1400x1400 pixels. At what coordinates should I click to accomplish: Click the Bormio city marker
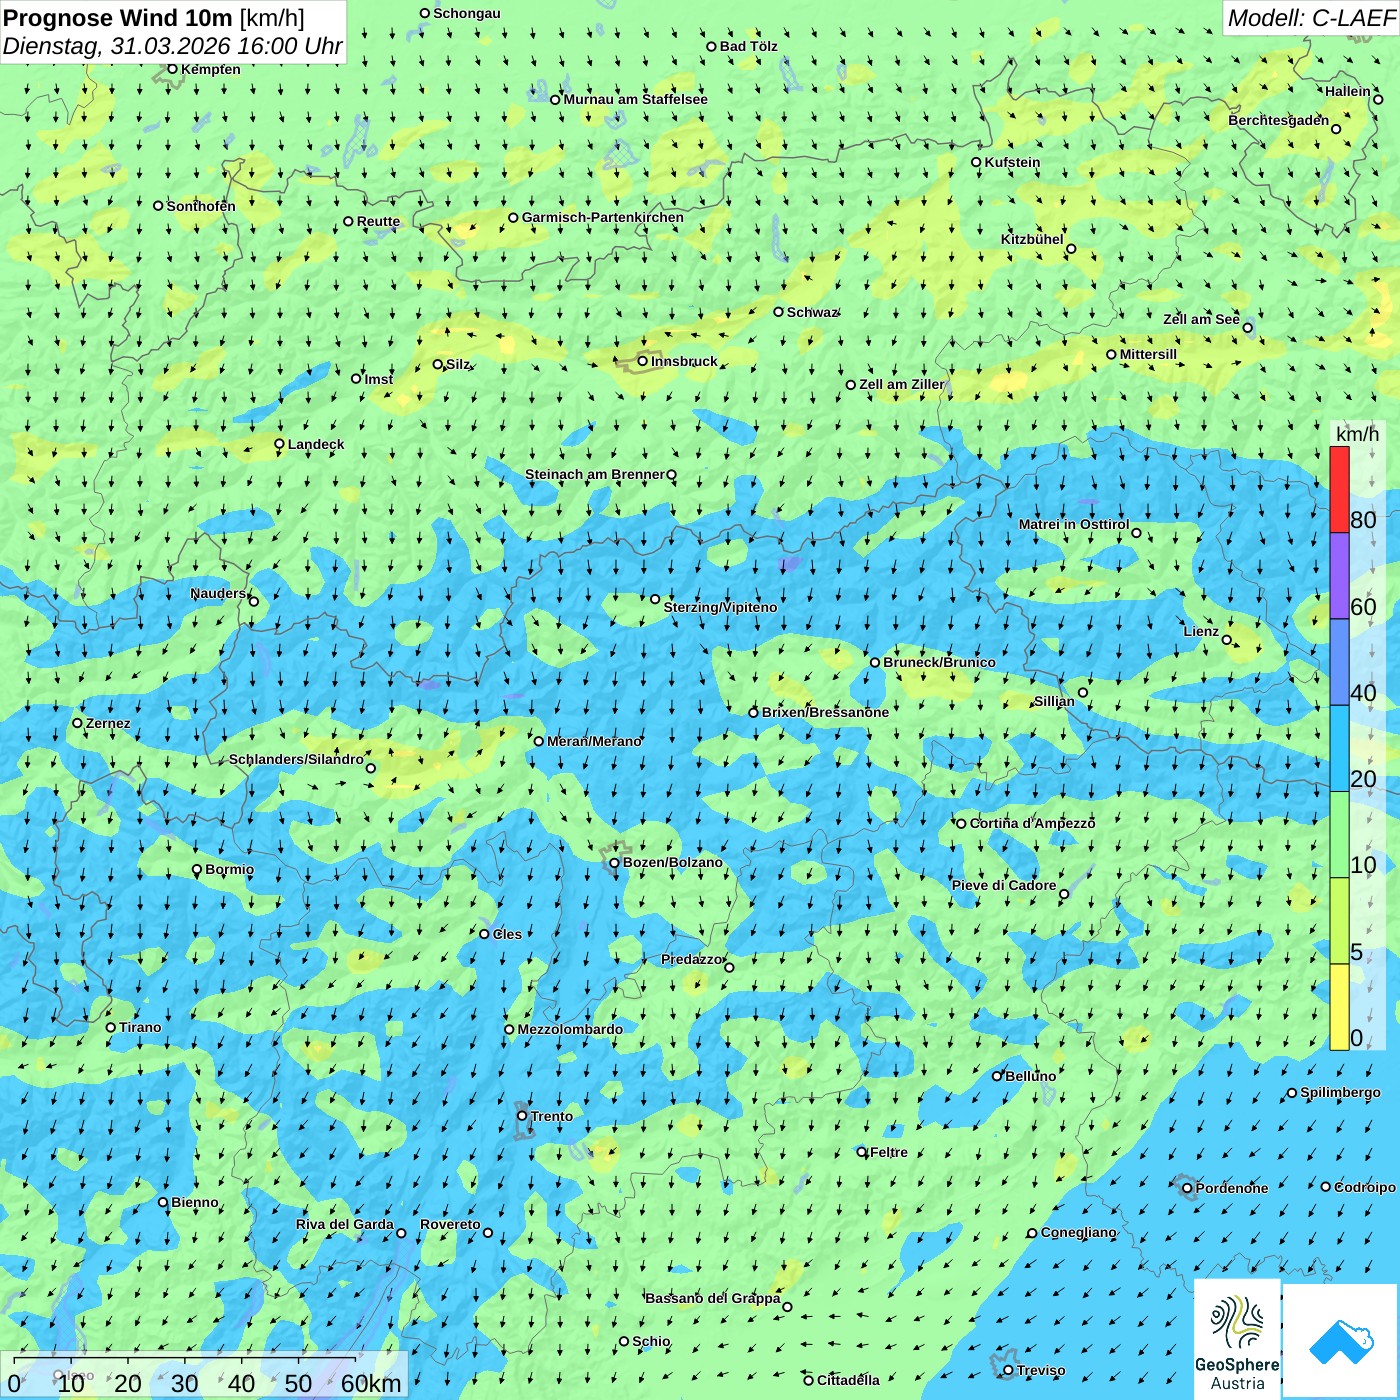[x=197, y=870]
